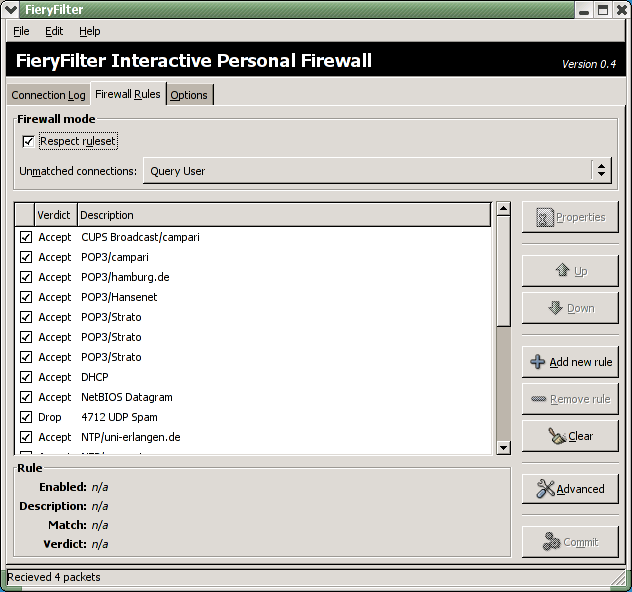Select the POP3/Hansenet rule row

tap(253, 297)
